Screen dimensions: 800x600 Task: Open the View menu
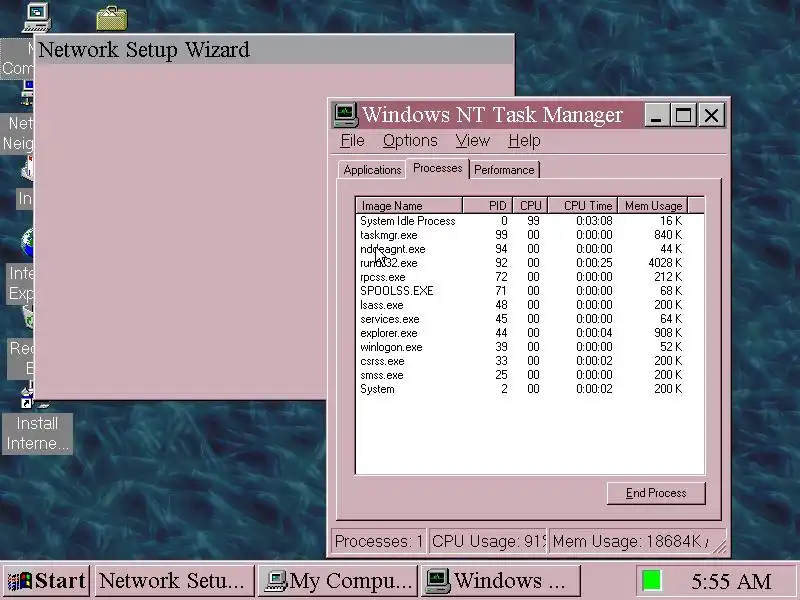point(472,140)
